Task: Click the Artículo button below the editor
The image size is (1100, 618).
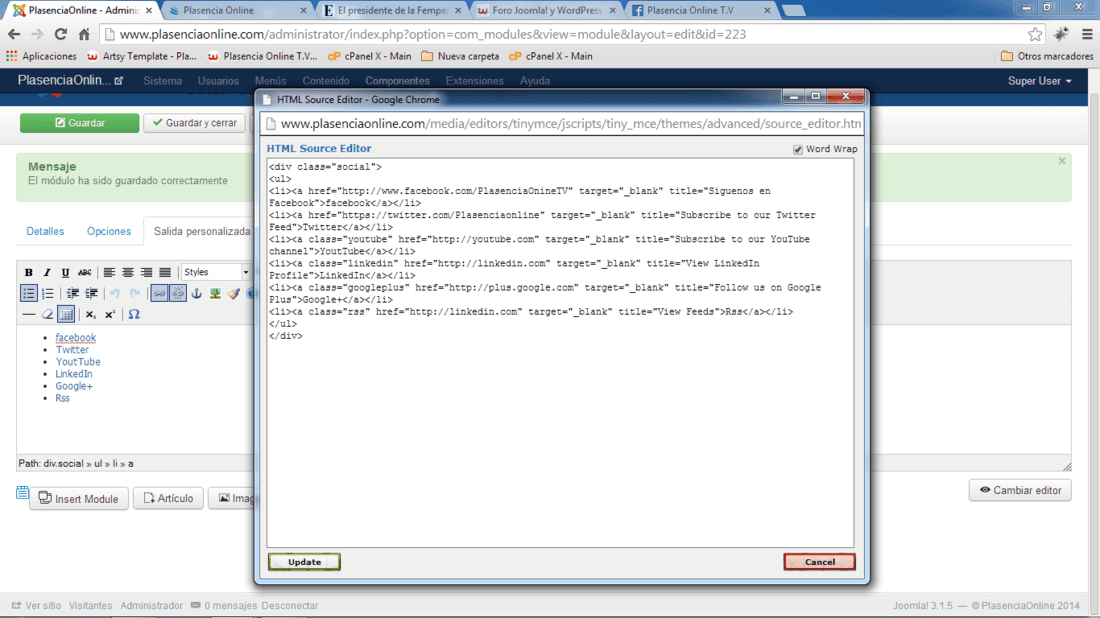Action: tap(168, 498)
